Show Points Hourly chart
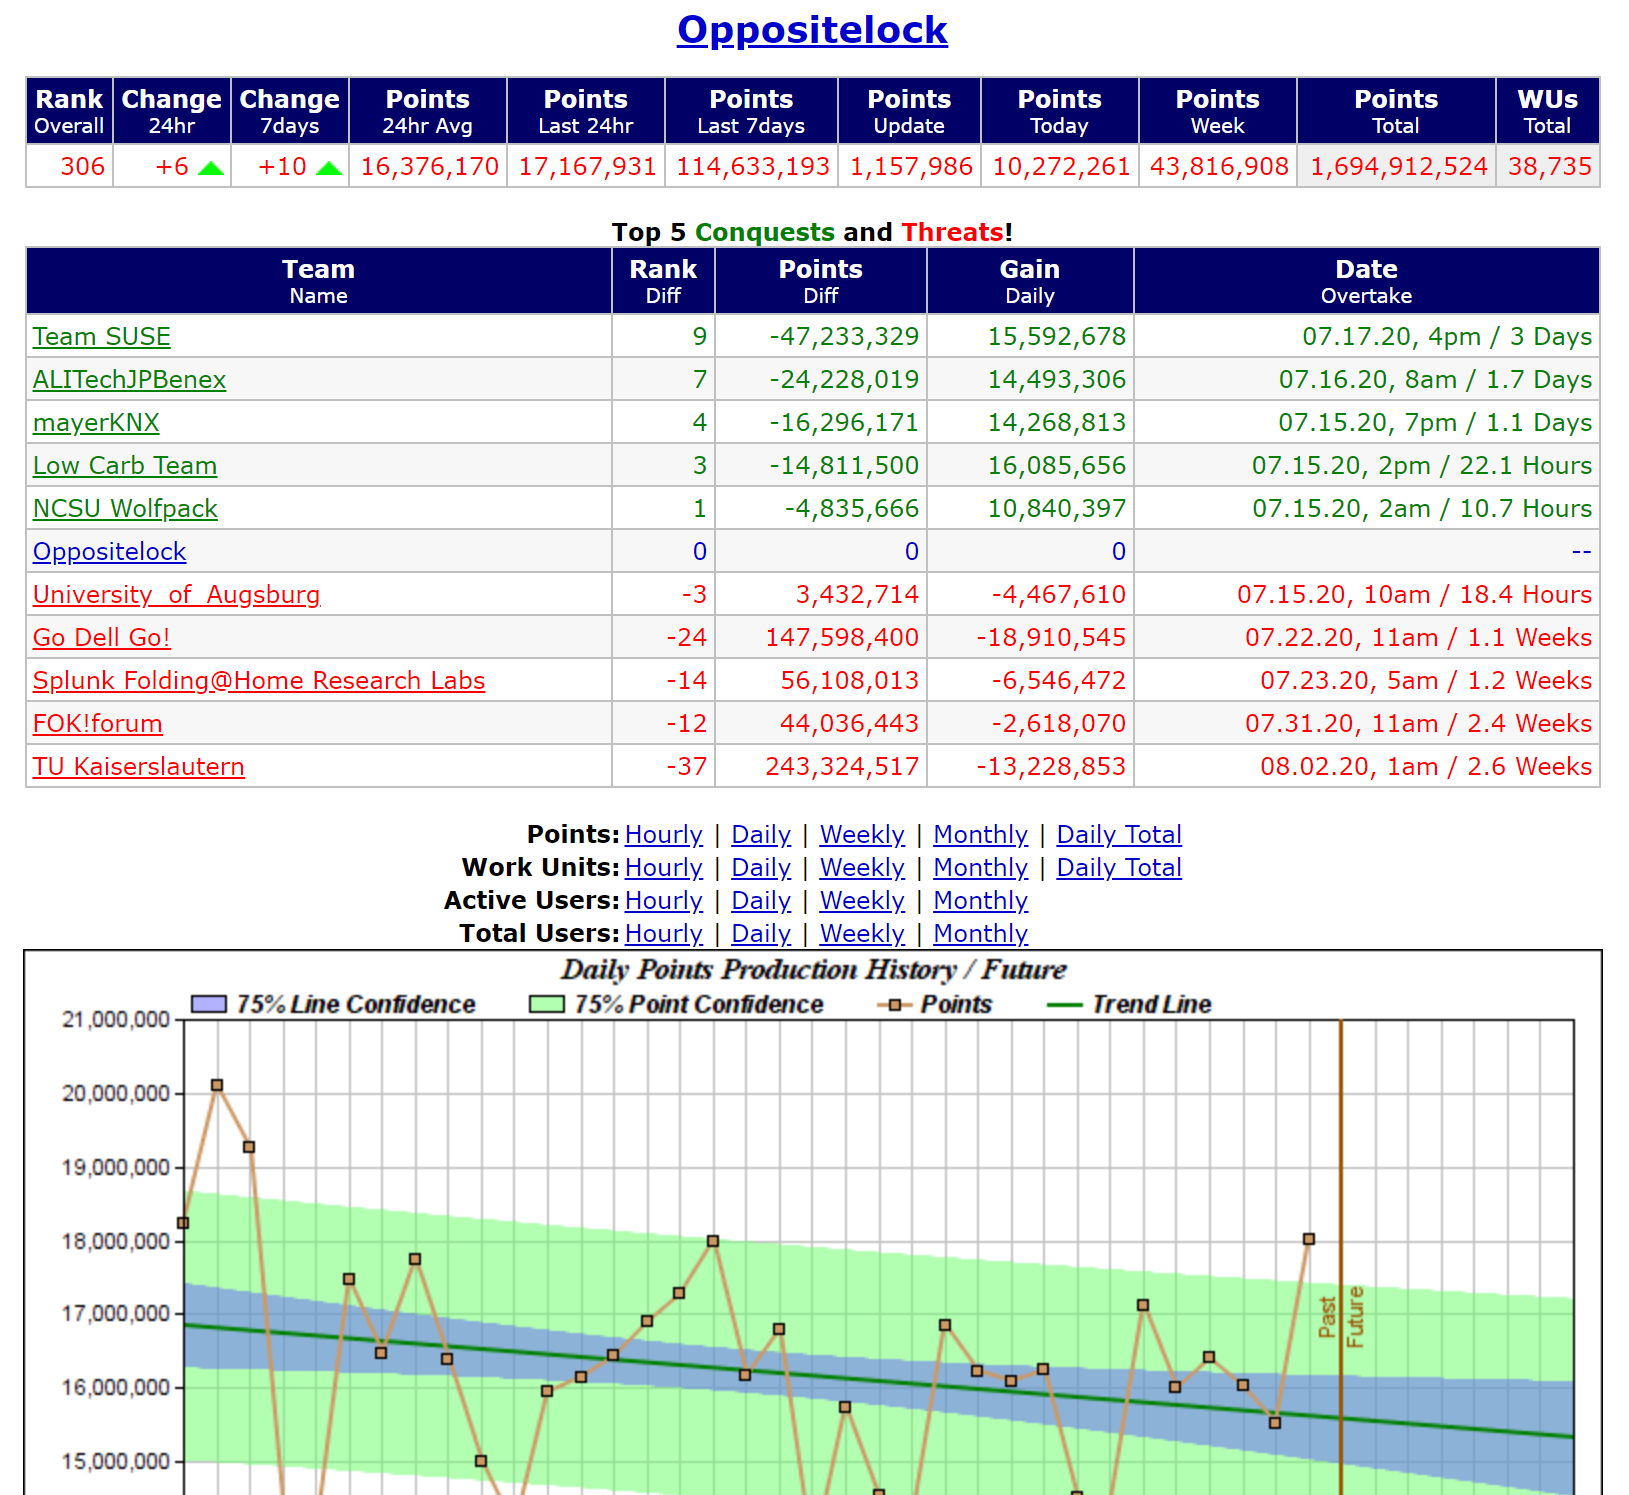This screenshot has height=1495, width=1629. 664,835
